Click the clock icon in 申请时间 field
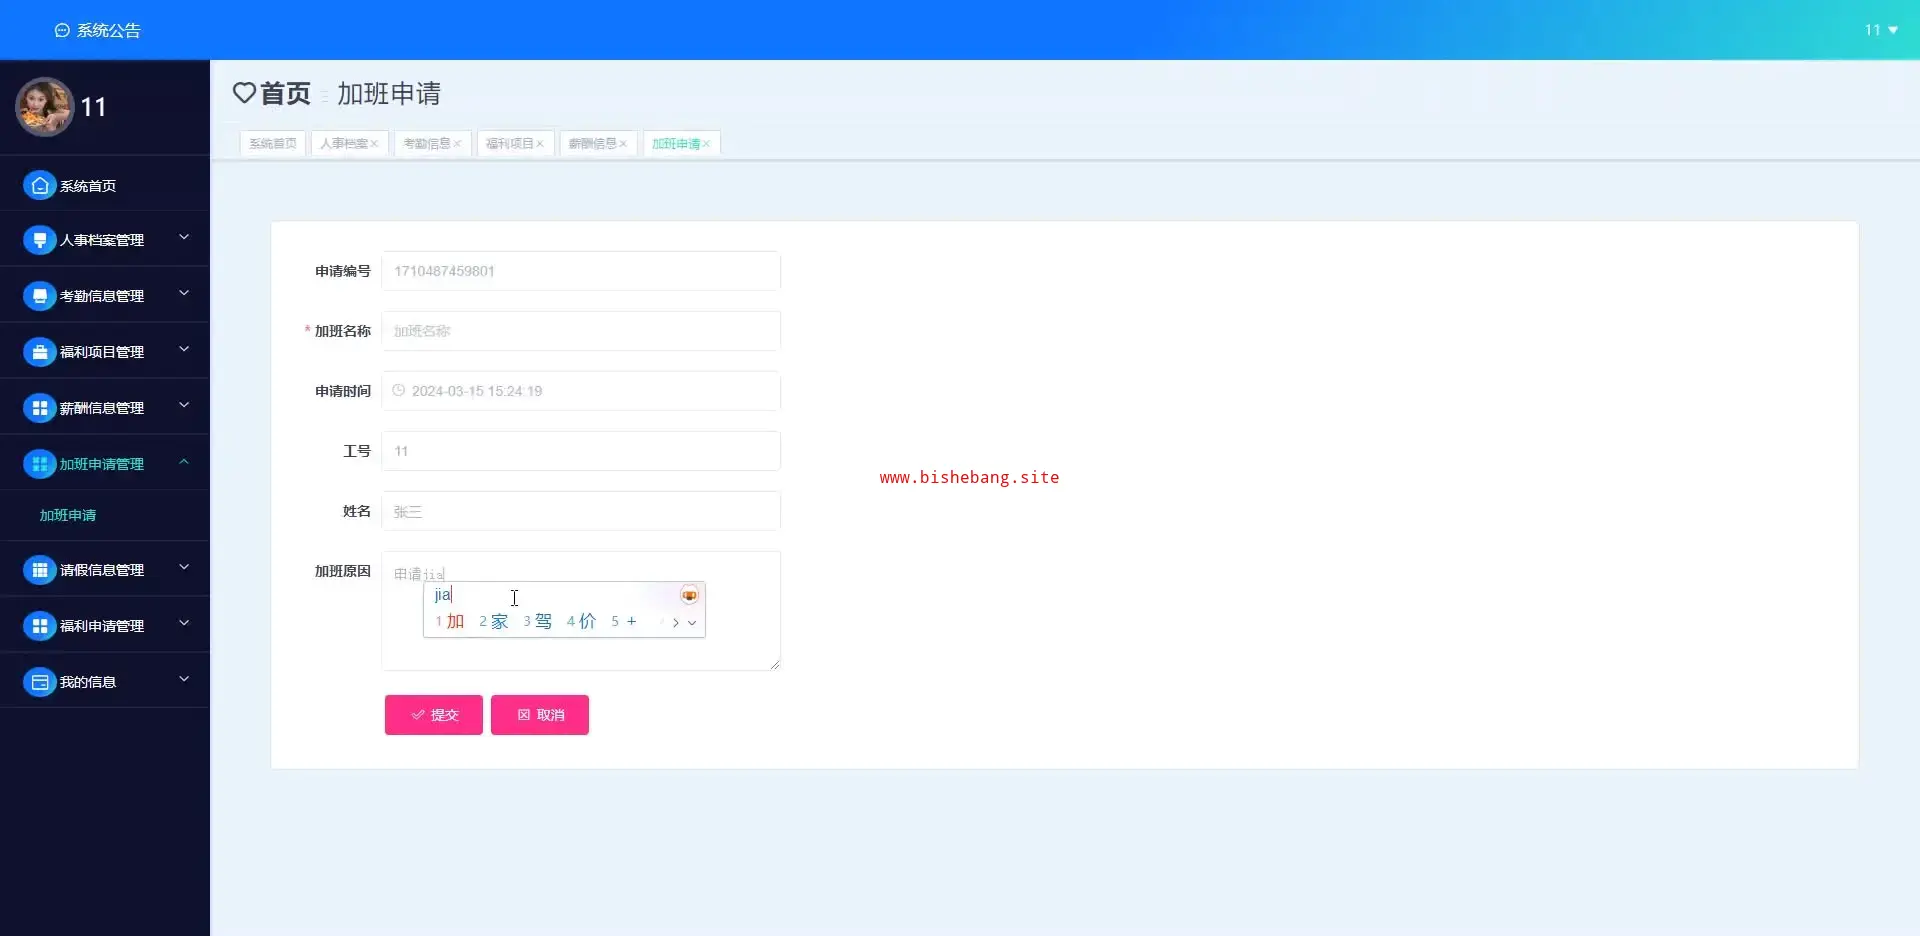The width and height of the screenshot is (1920, 936). click(x=399, y=391)
